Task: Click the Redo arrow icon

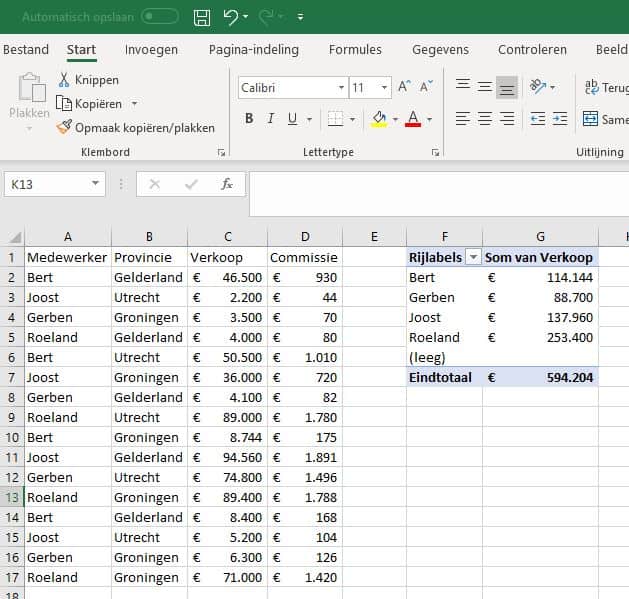Action: pyautogui.click(x=266, y=17)
